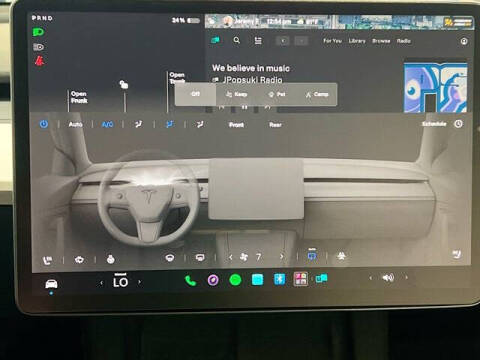Toggle Auto climate mode
This screenshot has height=360, width=480.
point(75,124)
